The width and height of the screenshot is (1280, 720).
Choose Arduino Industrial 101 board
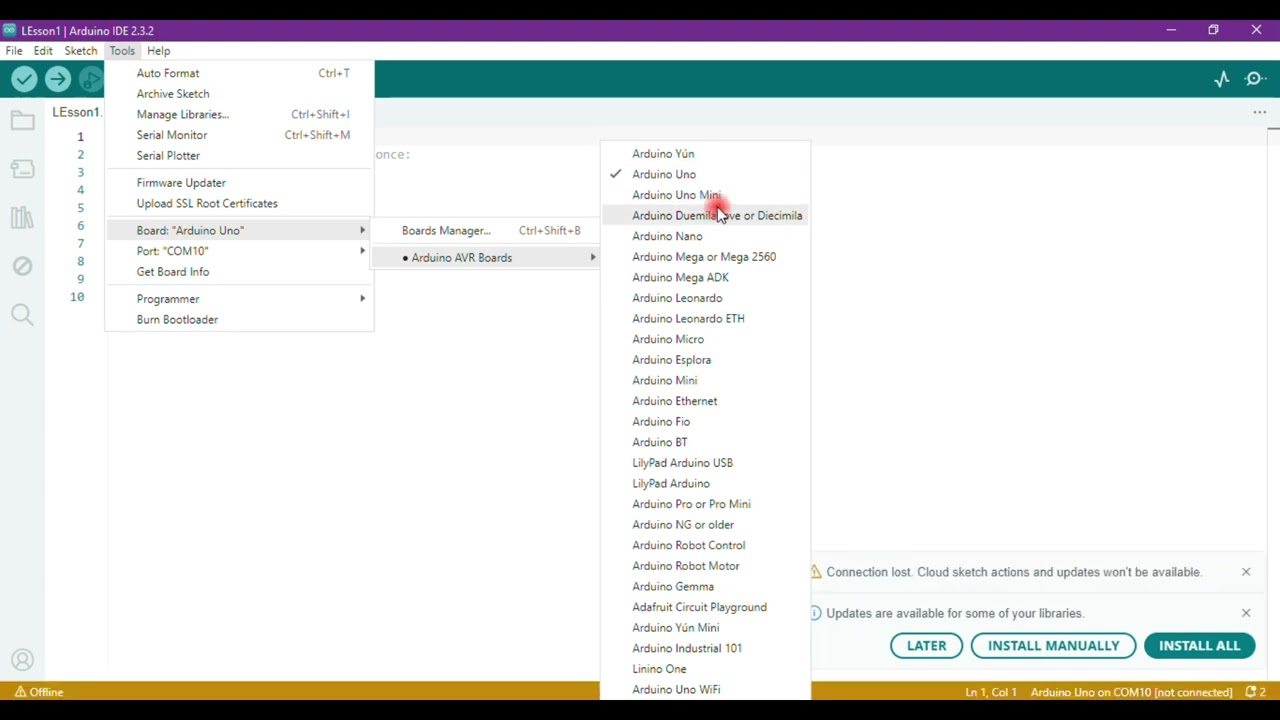705,648
